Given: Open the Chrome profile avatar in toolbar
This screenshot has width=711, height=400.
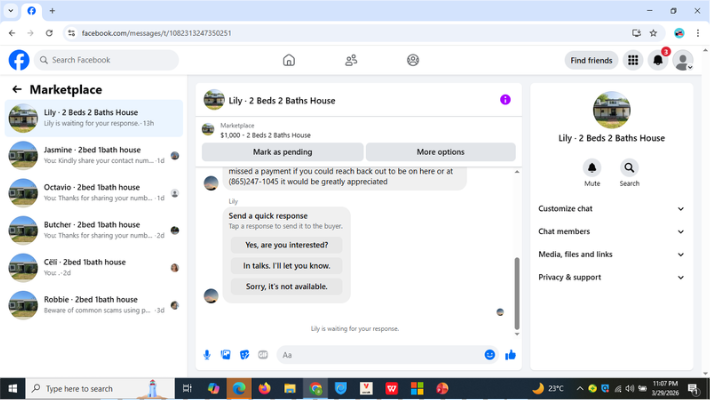Looking at the screenshot, I should click(679, 33).
